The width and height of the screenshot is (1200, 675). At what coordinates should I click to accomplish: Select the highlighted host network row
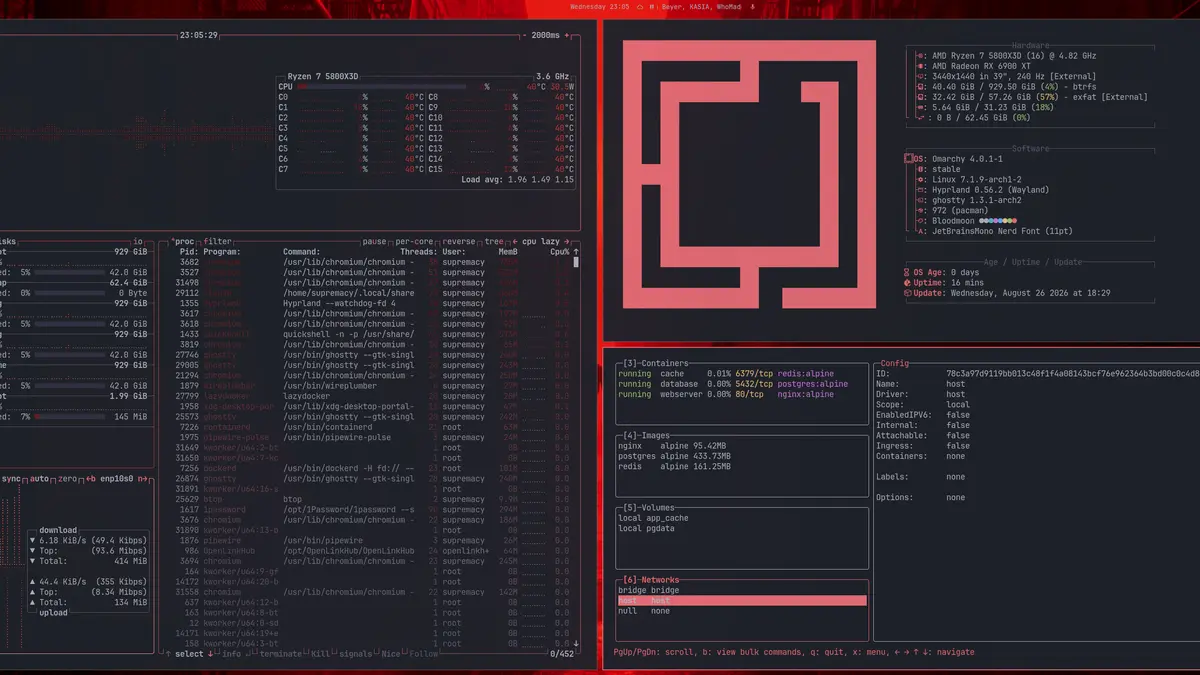[x=741, y=600]
